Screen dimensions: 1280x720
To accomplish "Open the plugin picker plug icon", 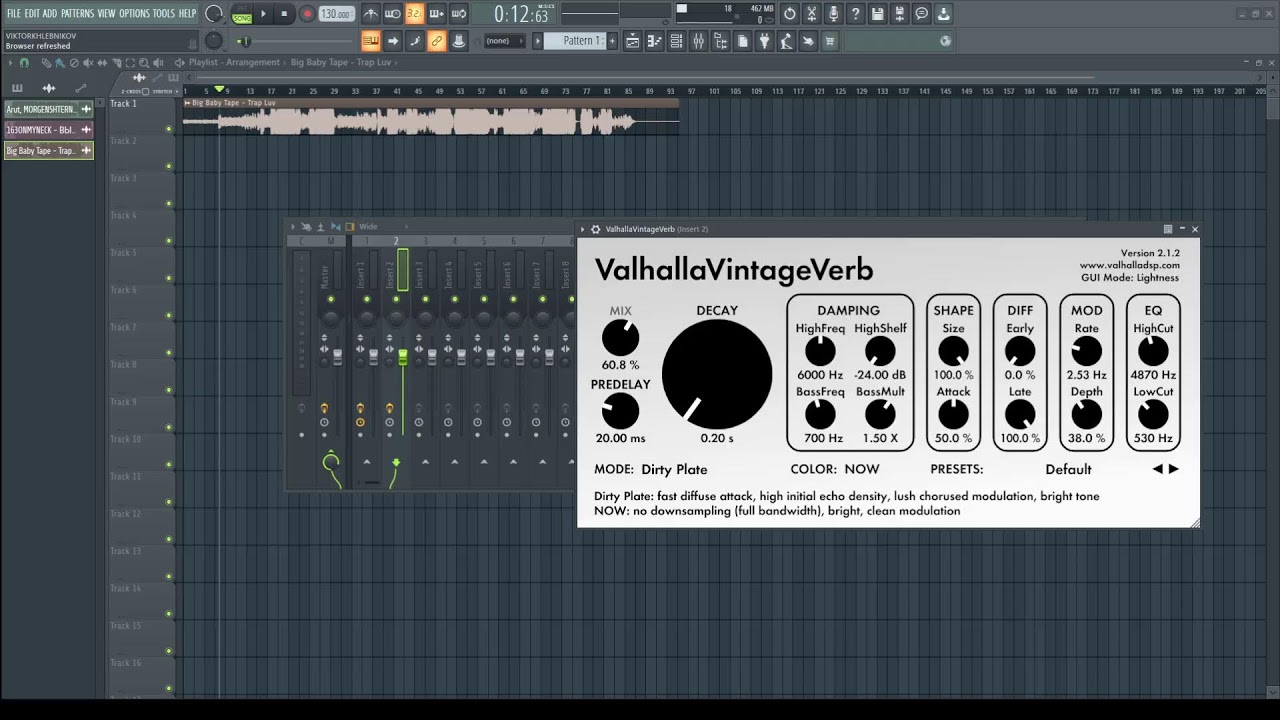I will tap(764, 41).
